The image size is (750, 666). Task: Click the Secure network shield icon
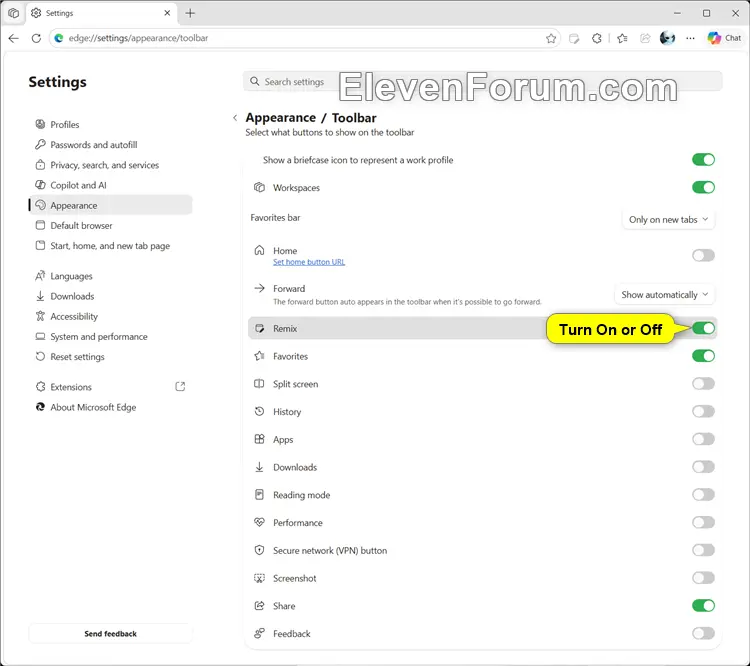[259, 550]
